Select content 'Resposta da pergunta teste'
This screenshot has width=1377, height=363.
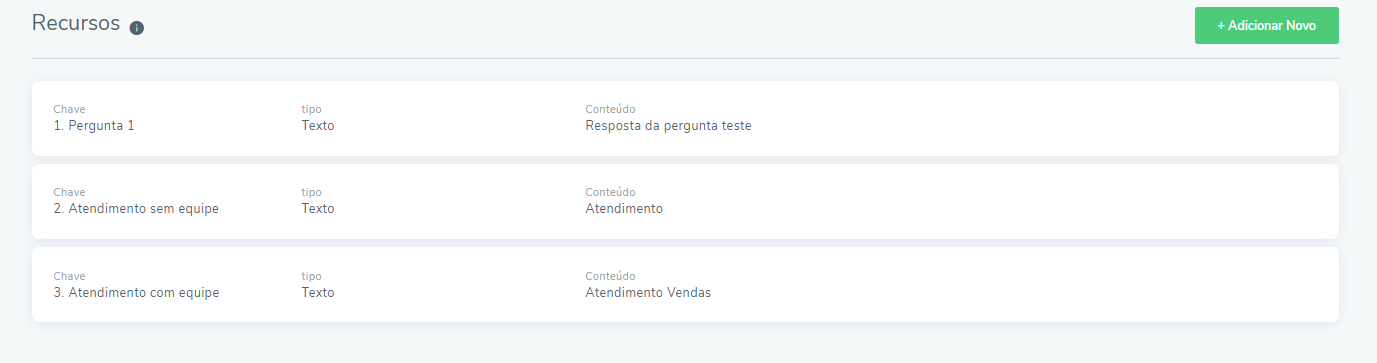pyautogui.click(x=668, y=126)
